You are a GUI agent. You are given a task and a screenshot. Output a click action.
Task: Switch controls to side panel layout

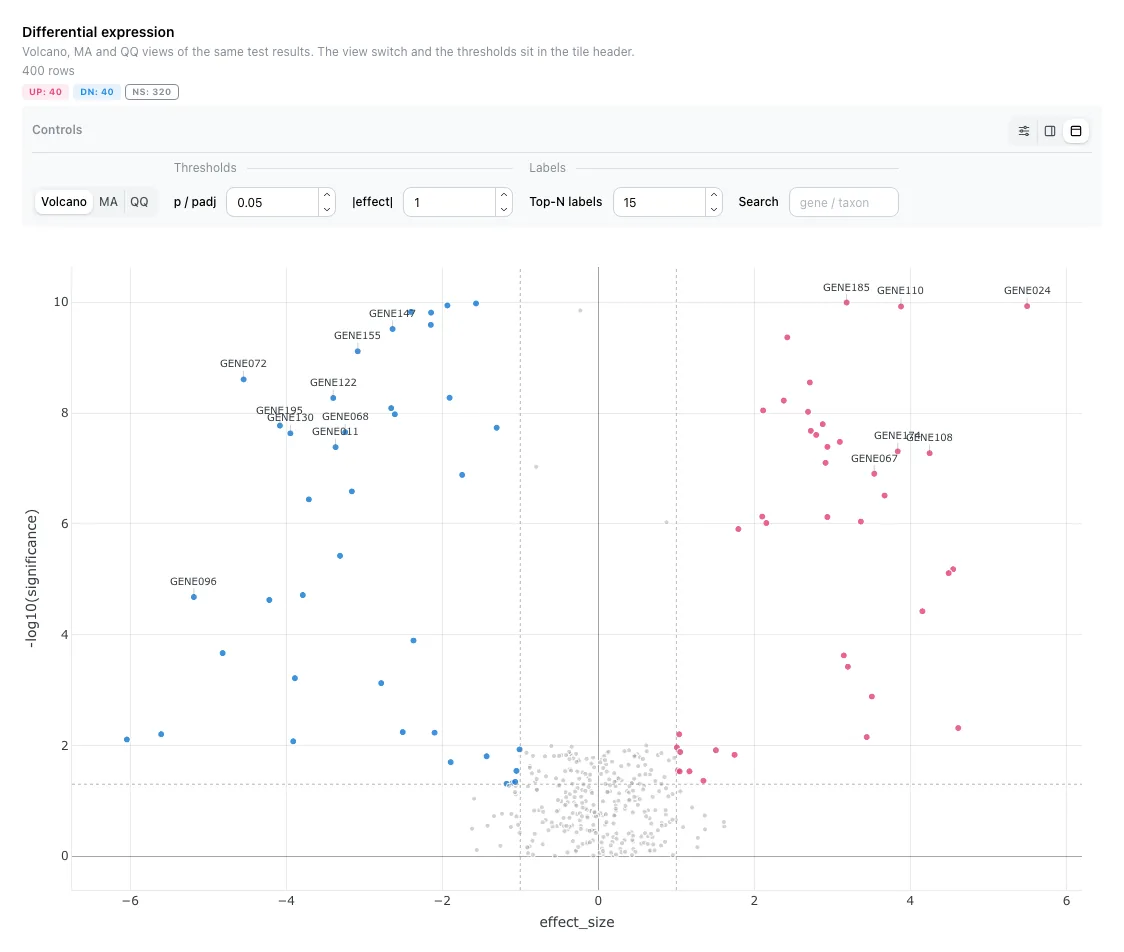point(1050,130)
